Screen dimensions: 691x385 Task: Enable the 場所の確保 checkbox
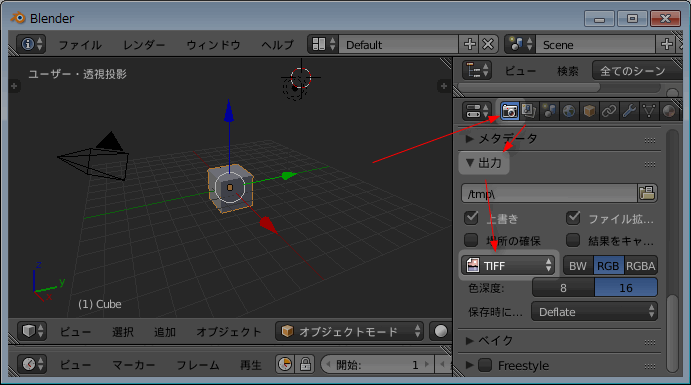pos(471,240)
